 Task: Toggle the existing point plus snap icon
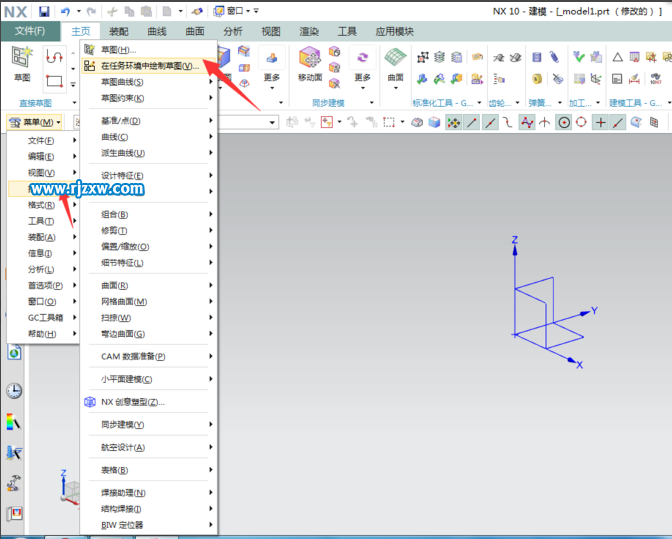click(600, 123)
